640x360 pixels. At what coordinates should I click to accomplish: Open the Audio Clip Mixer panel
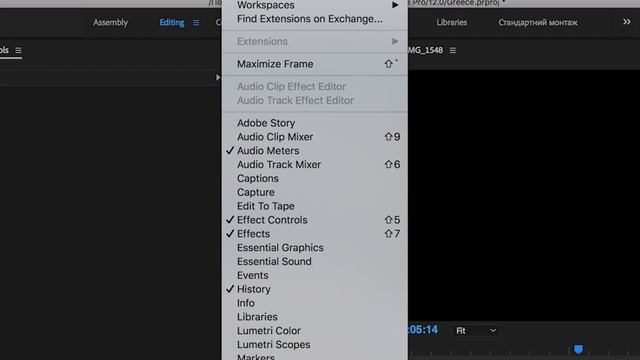(315, 137)
